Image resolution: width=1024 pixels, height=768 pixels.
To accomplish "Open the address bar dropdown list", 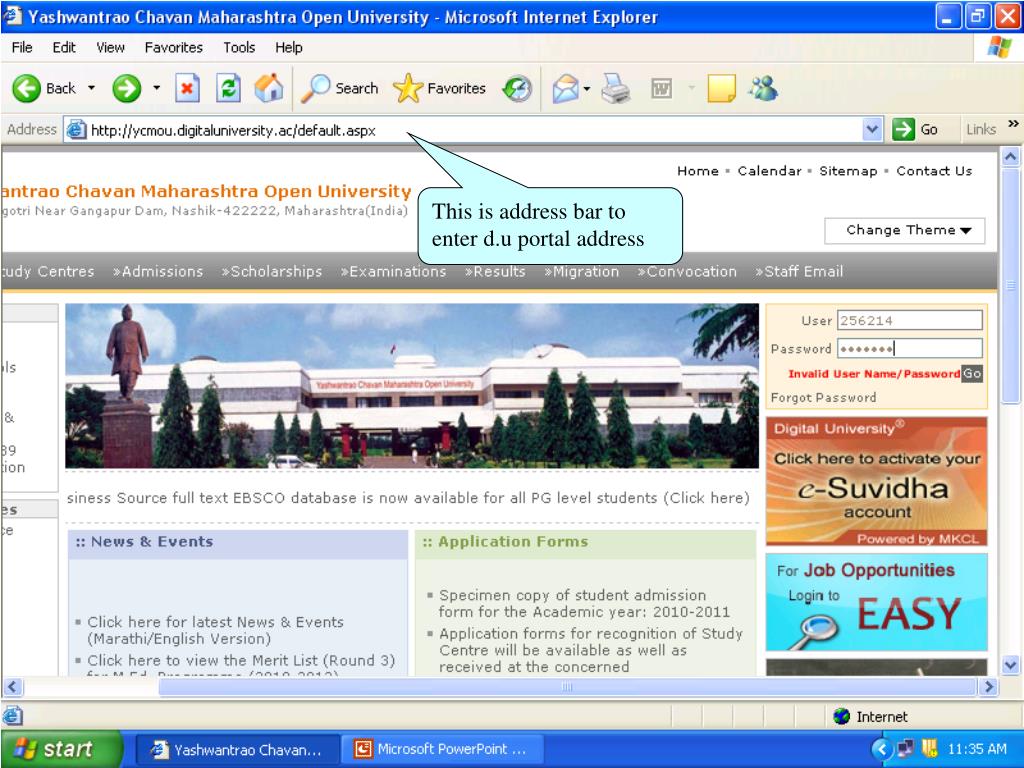I will [x=872, y=129].
